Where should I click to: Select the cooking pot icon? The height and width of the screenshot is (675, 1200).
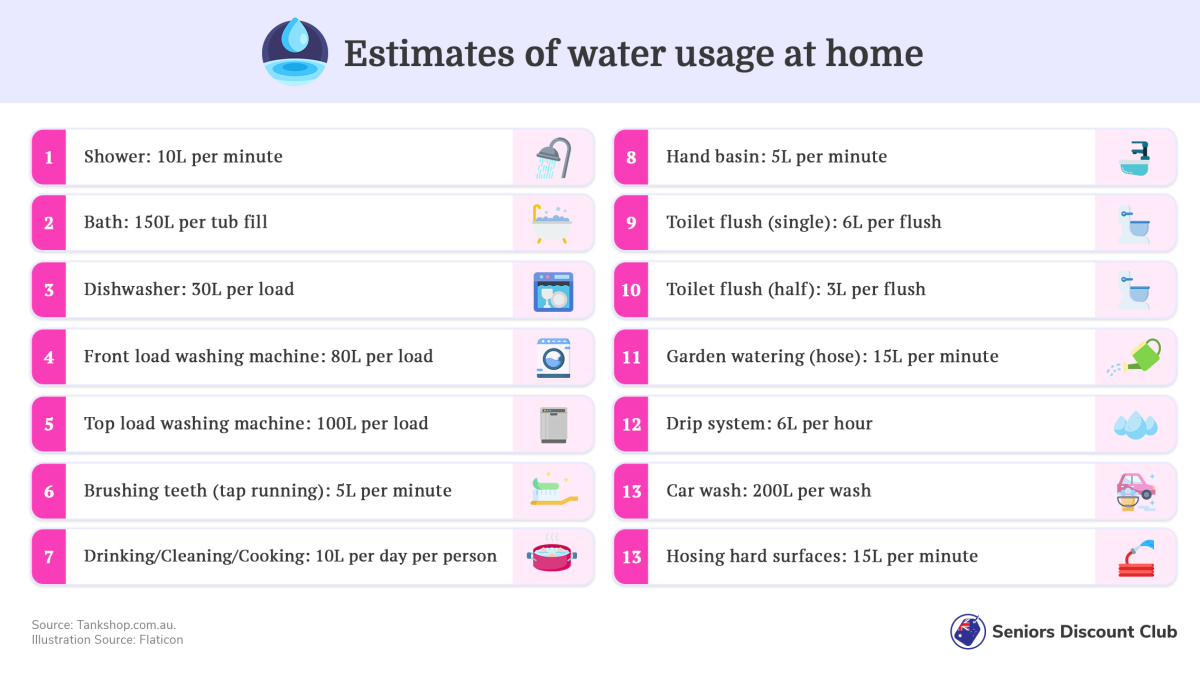click(553, 557)
